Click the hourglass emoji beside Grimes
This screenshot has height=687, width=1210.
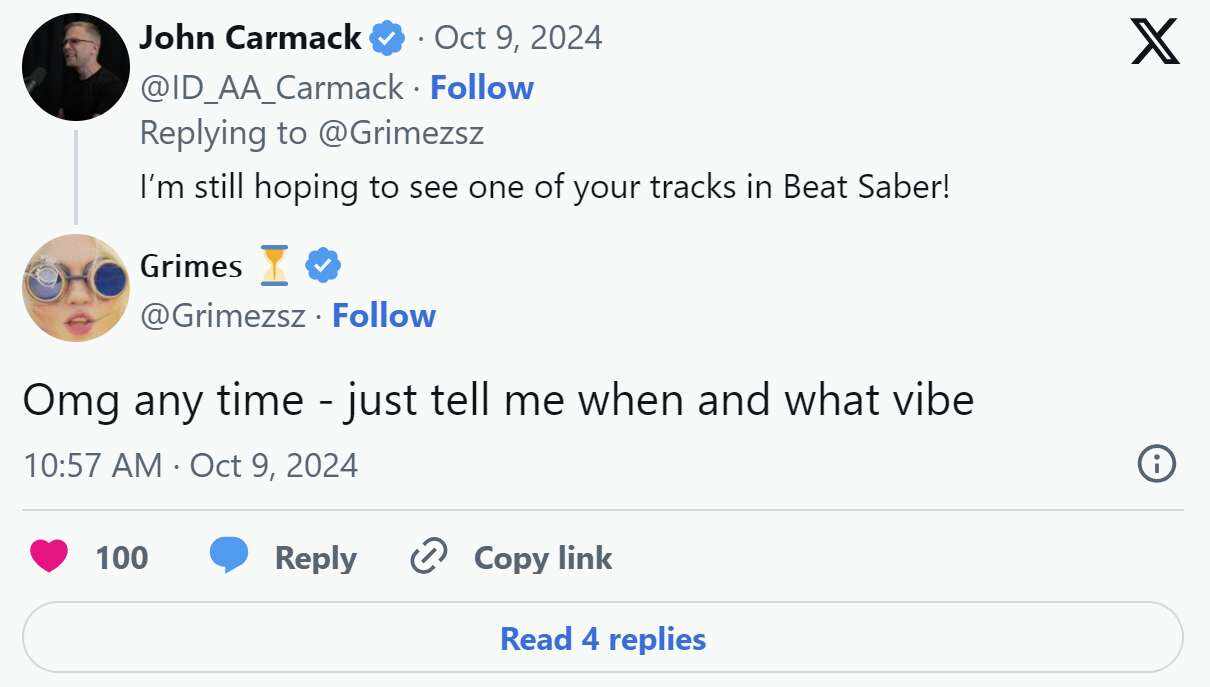pyautogui.click(x=274, y=266)
